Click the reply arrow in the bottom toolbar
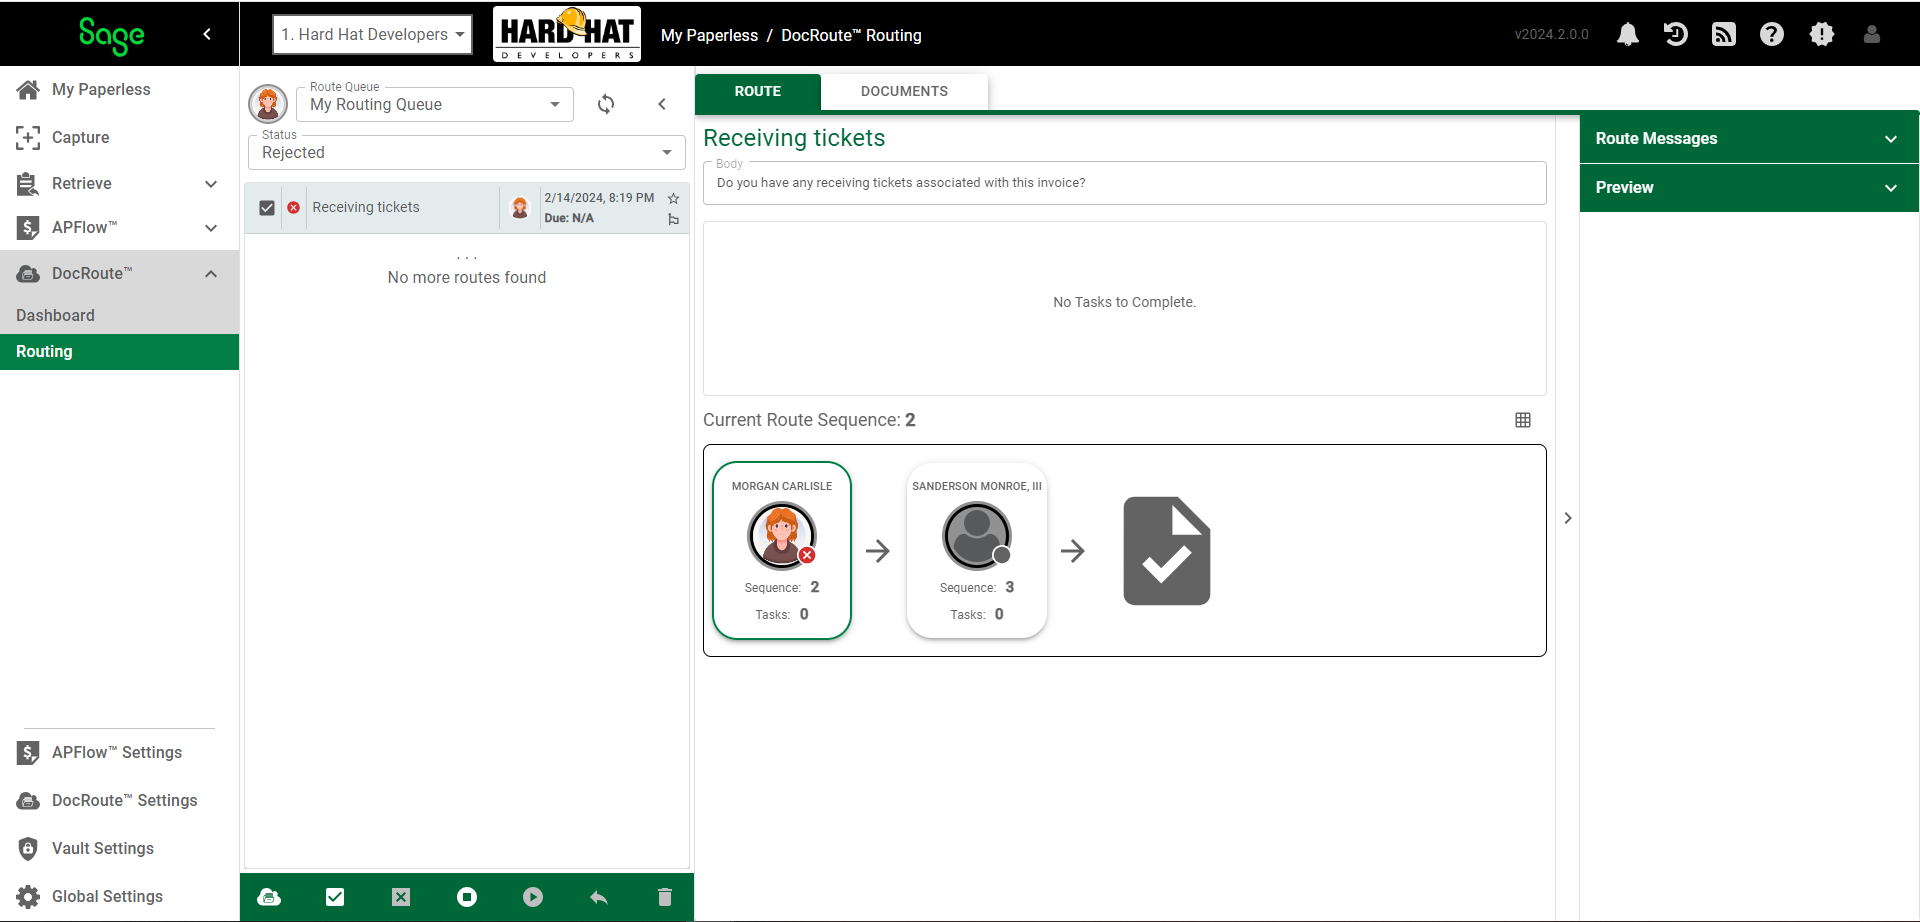 pyautogui.click(x=599, y=897)
